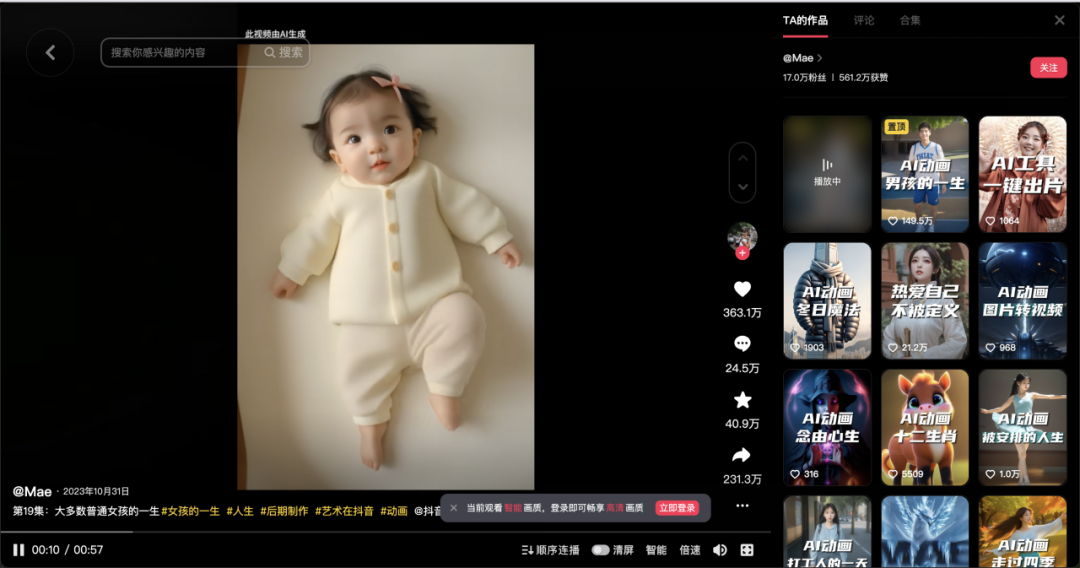Viewport: 1080px width, 568px height.
Task: Open 倍速 playback speed menu
Action: (689, 550)
